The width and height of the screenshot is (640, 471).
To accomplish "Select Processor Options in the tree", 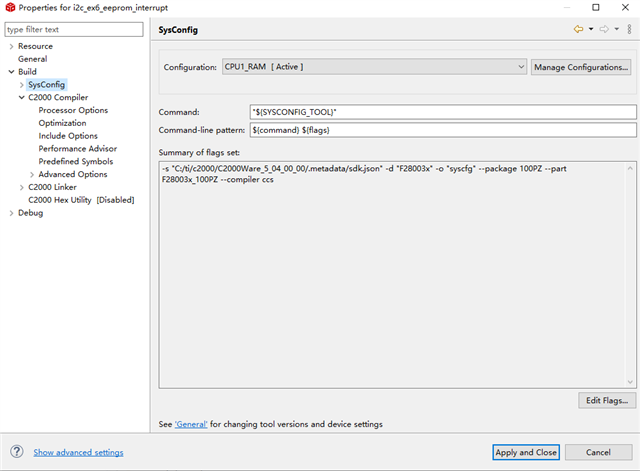I will tap(73, 110).
